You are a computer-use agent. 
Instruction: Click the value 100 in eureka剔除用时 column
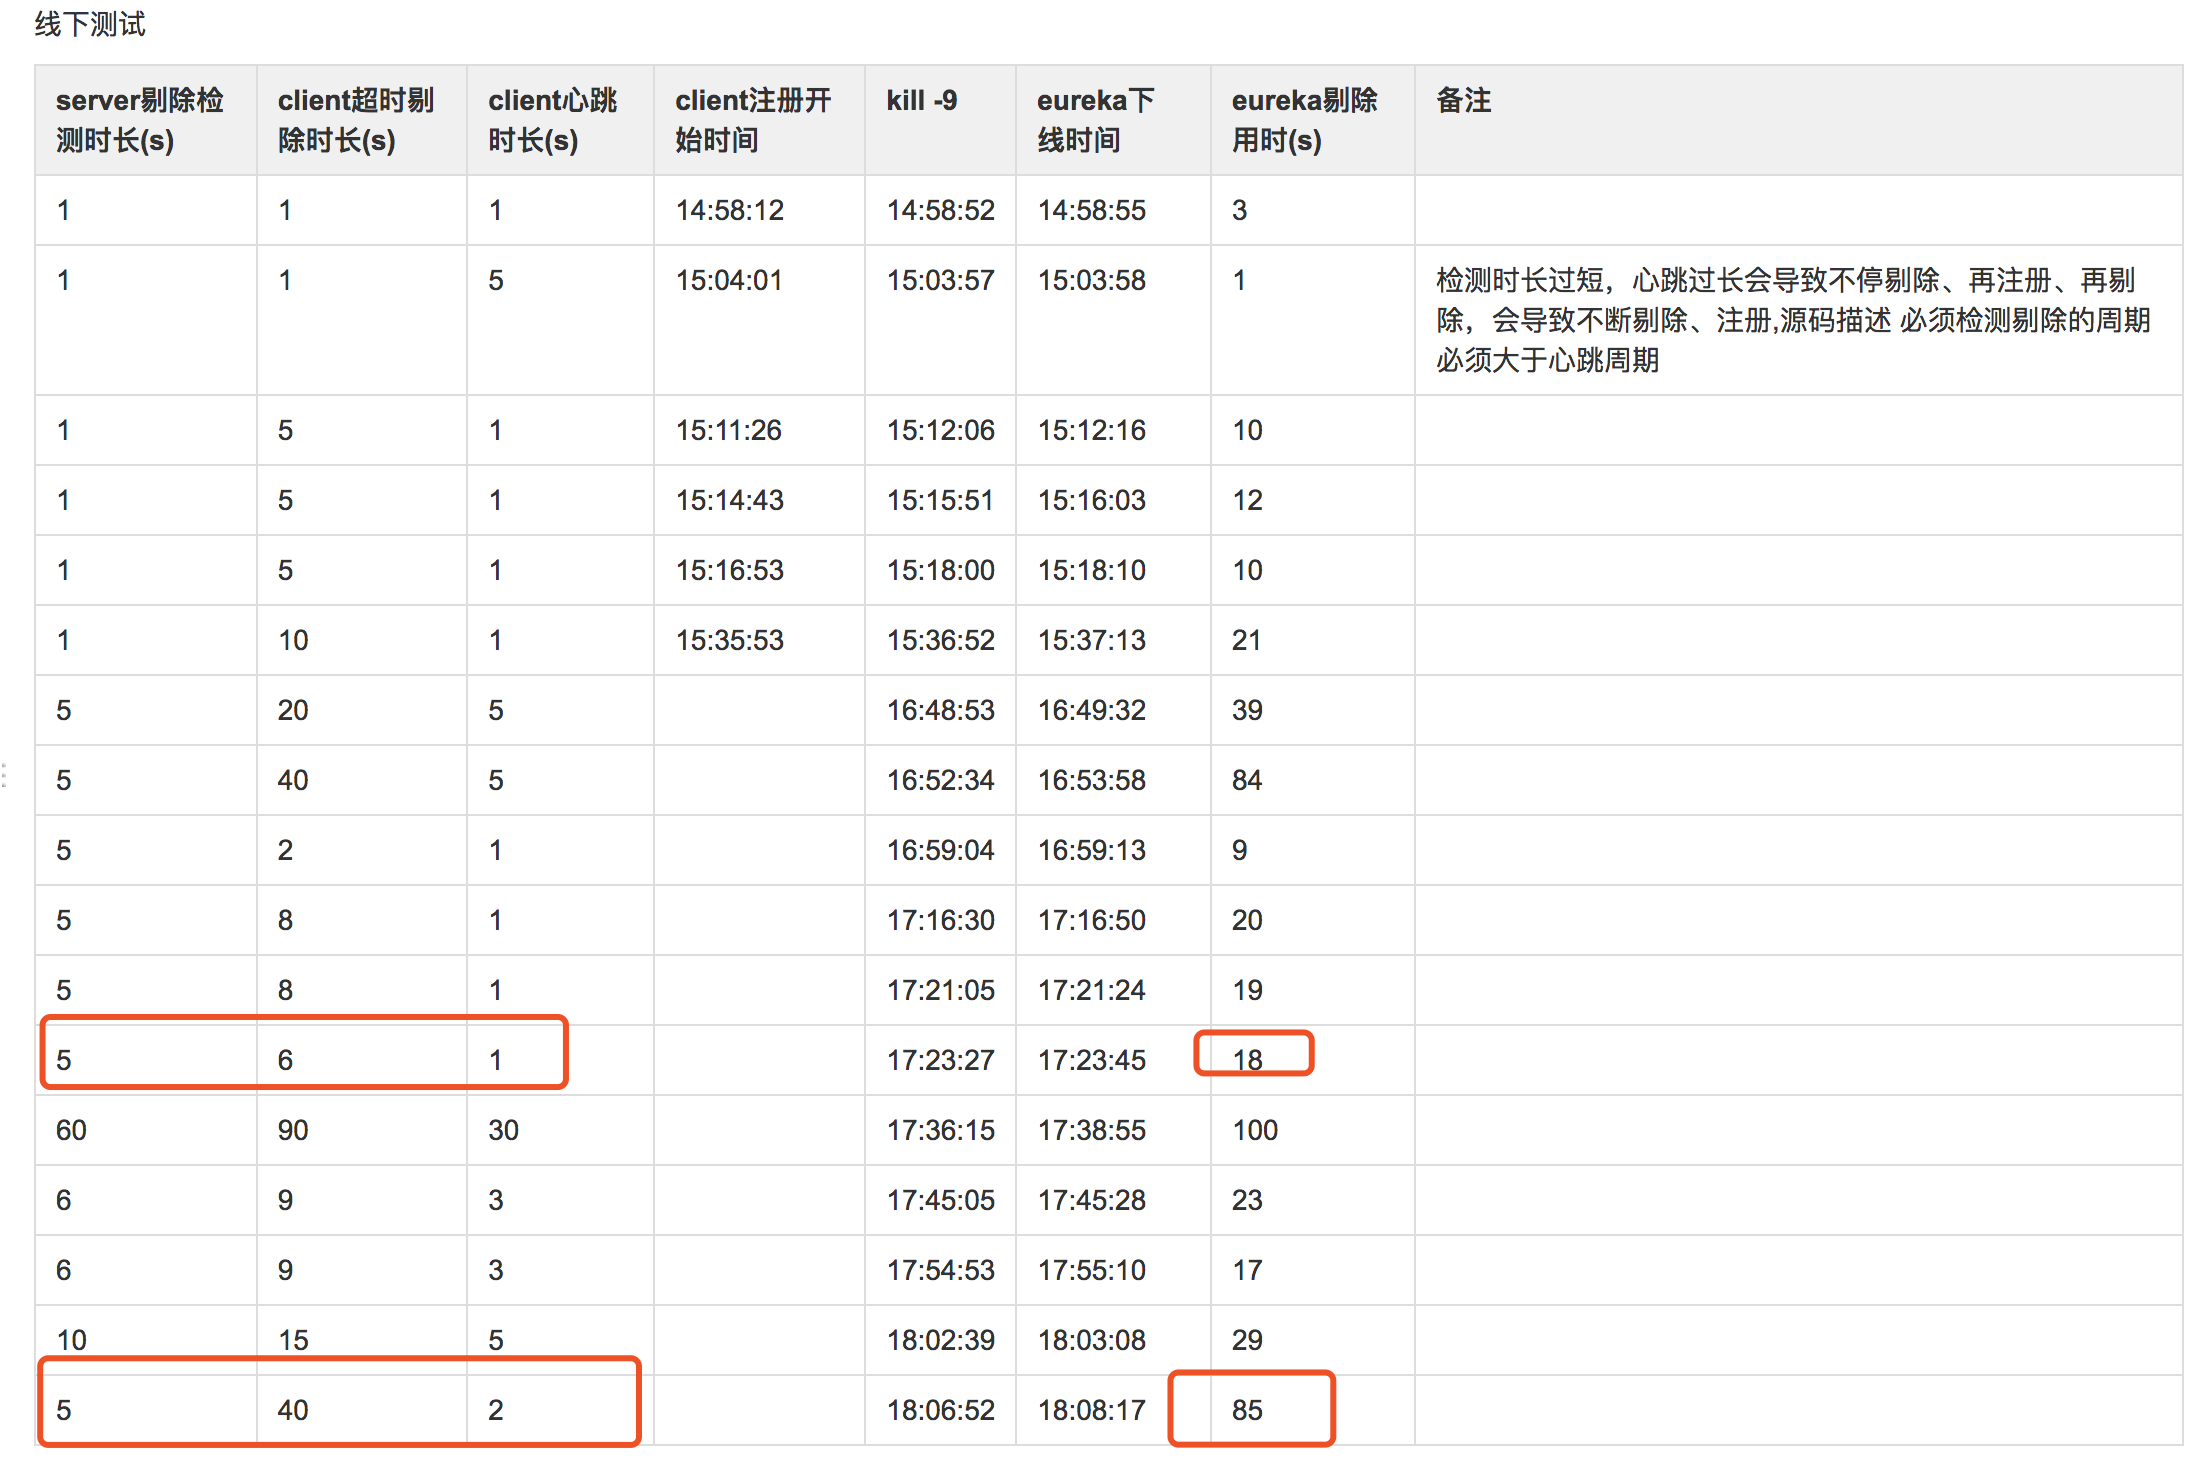pos(1255,1130)
